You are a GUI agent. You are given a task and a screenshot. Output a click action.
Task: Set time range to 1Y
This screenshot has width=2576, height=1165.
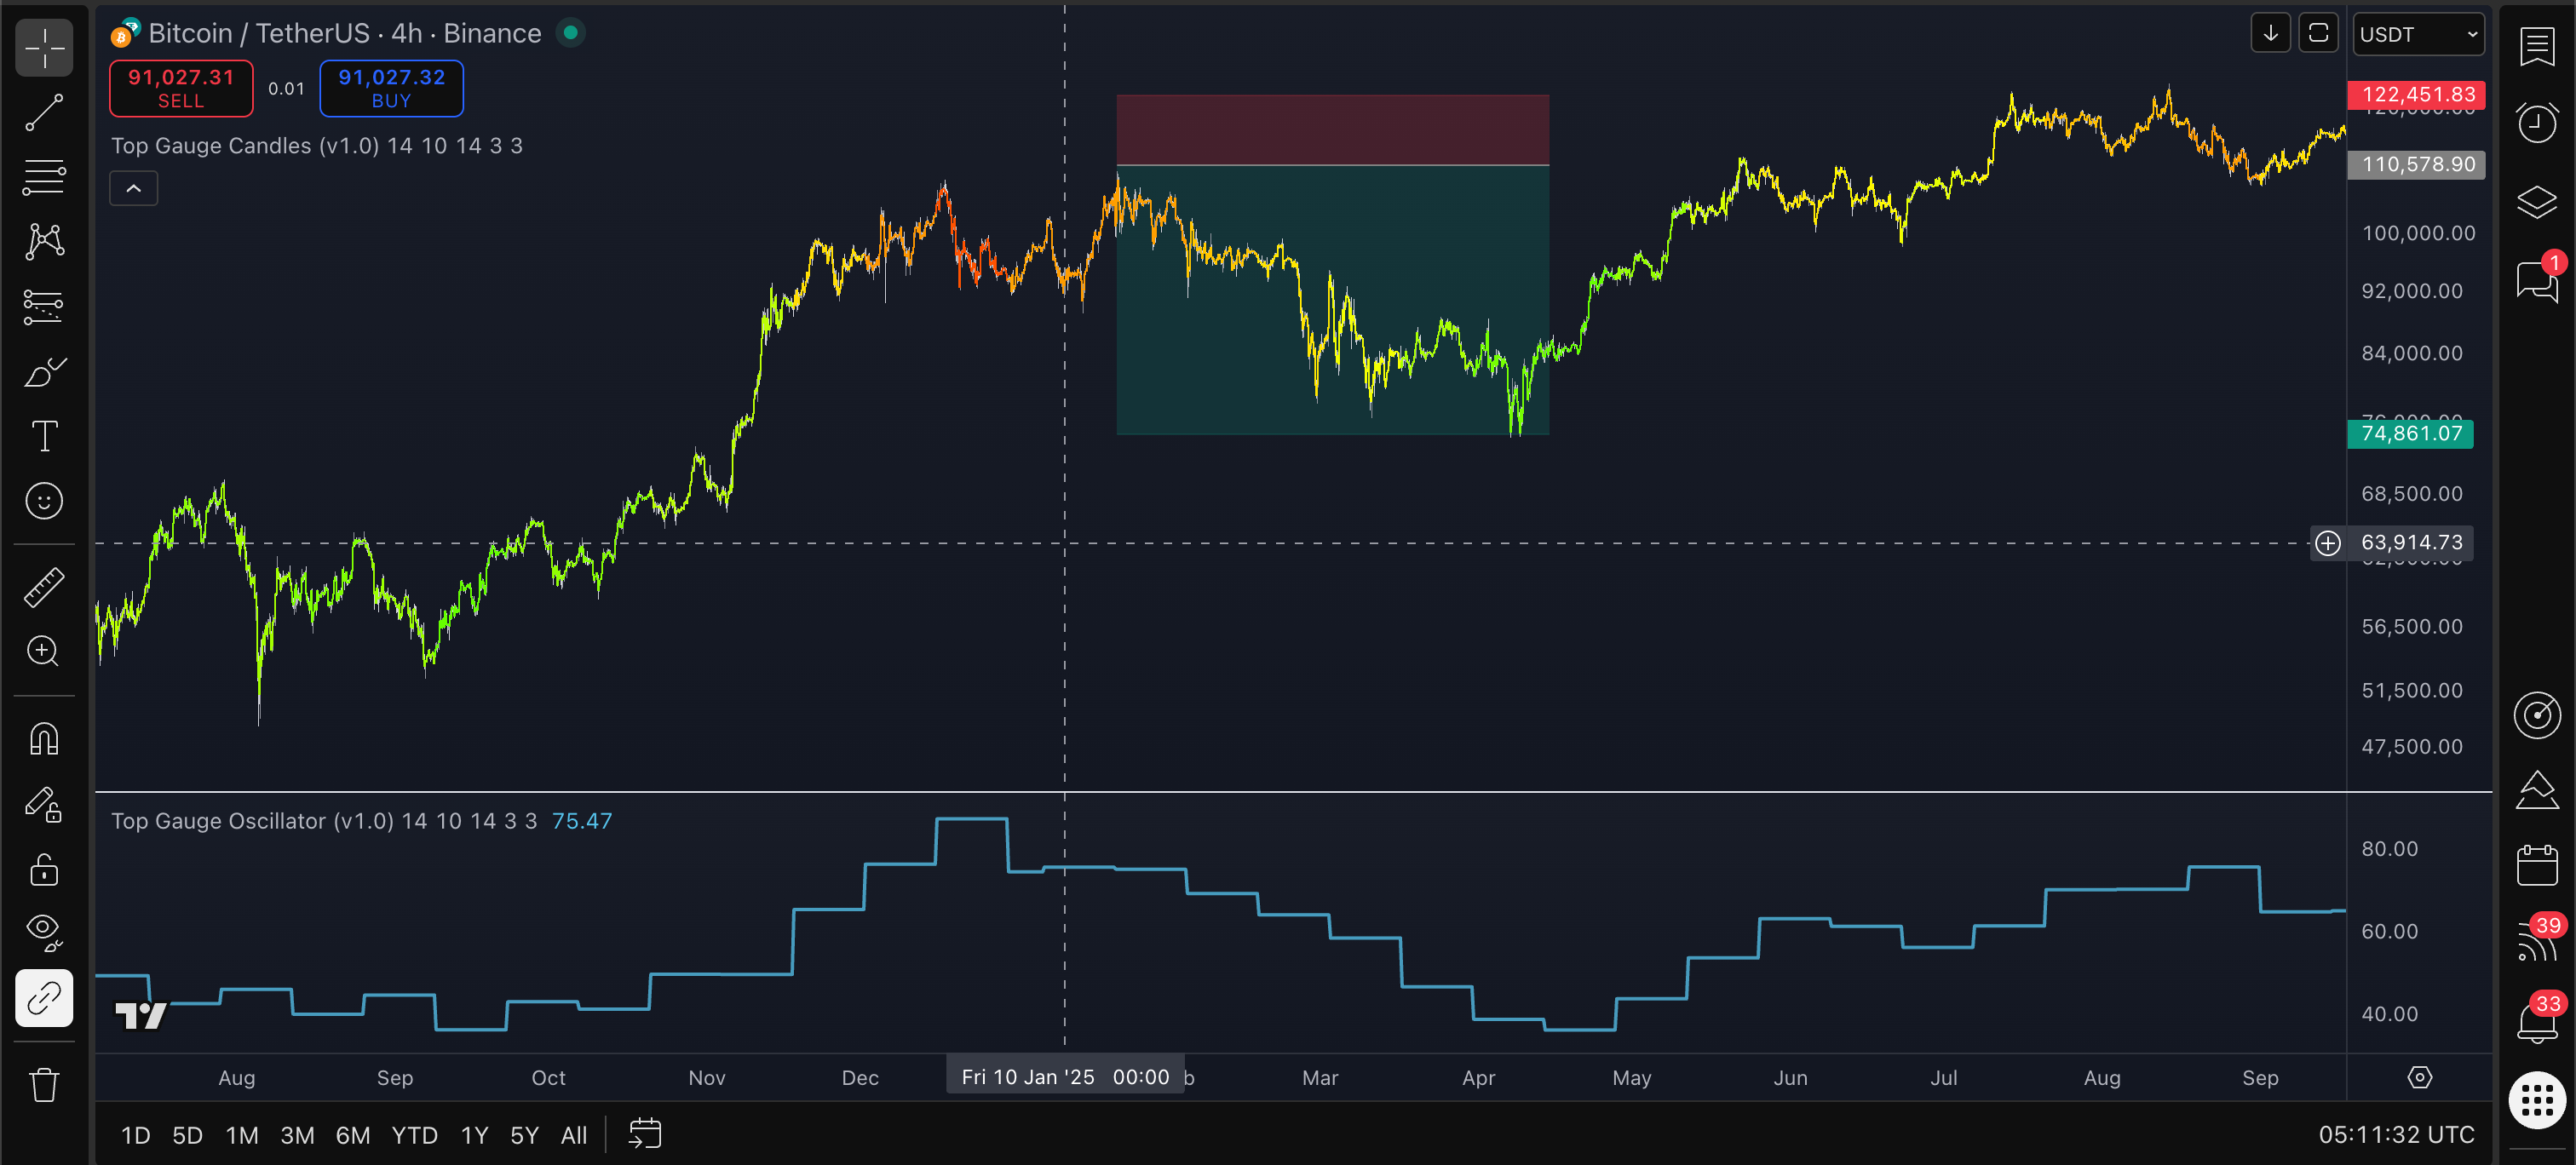click(x=475, y=1135)
